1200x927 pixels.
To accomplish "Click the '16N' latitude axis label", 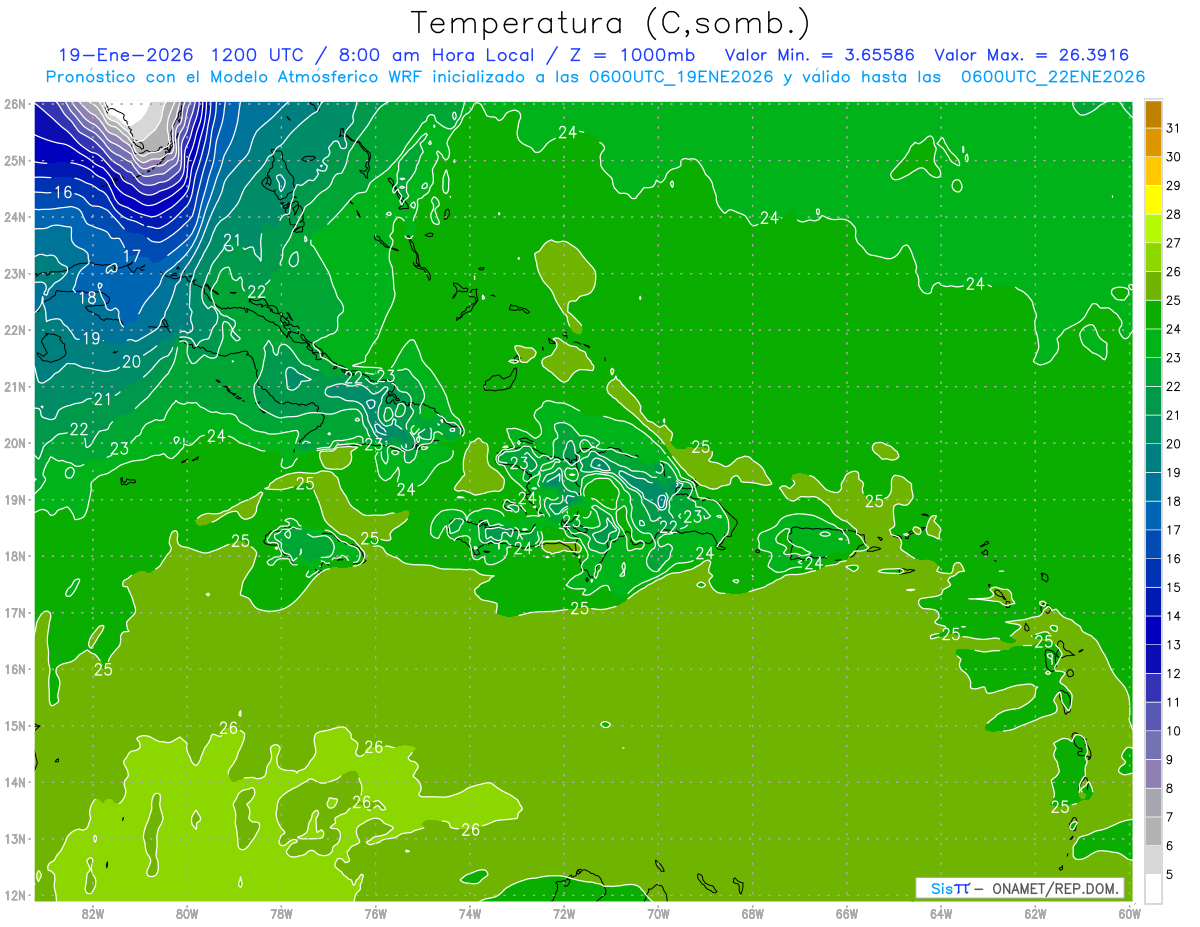I will tap(14, 669).
